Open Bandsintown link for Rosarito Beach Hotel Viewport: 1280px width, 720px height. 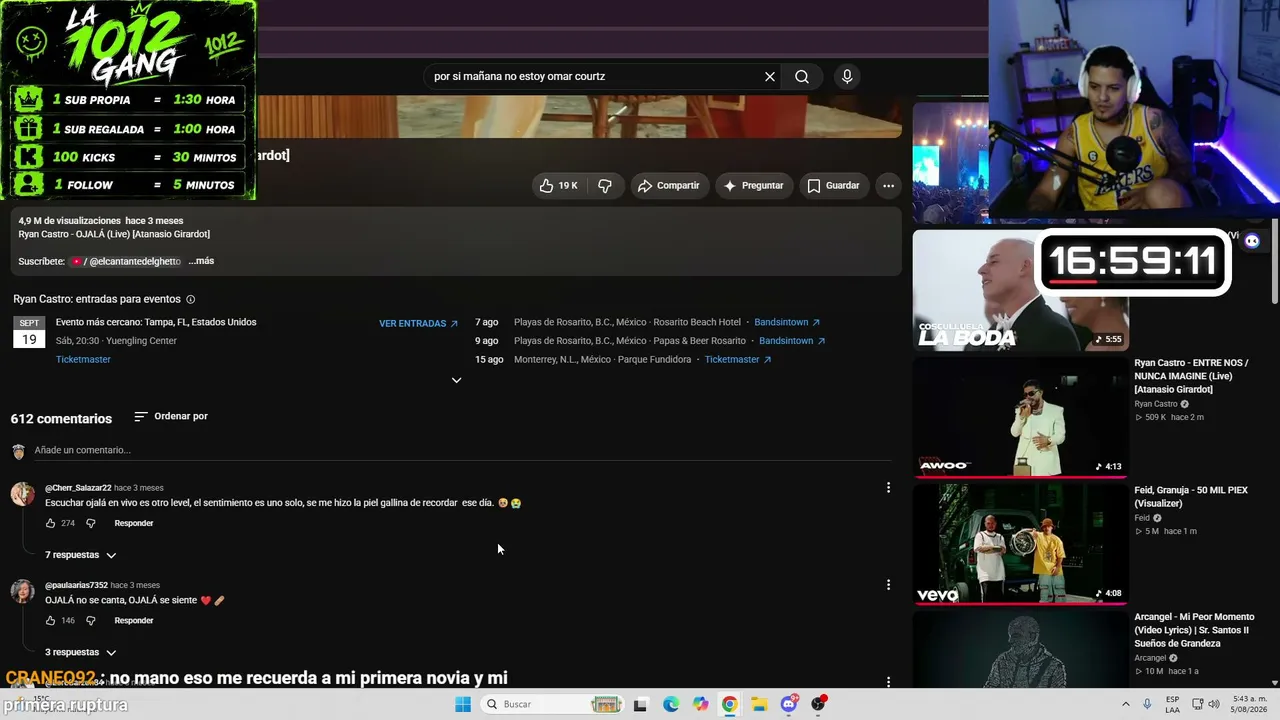point(787,322)
